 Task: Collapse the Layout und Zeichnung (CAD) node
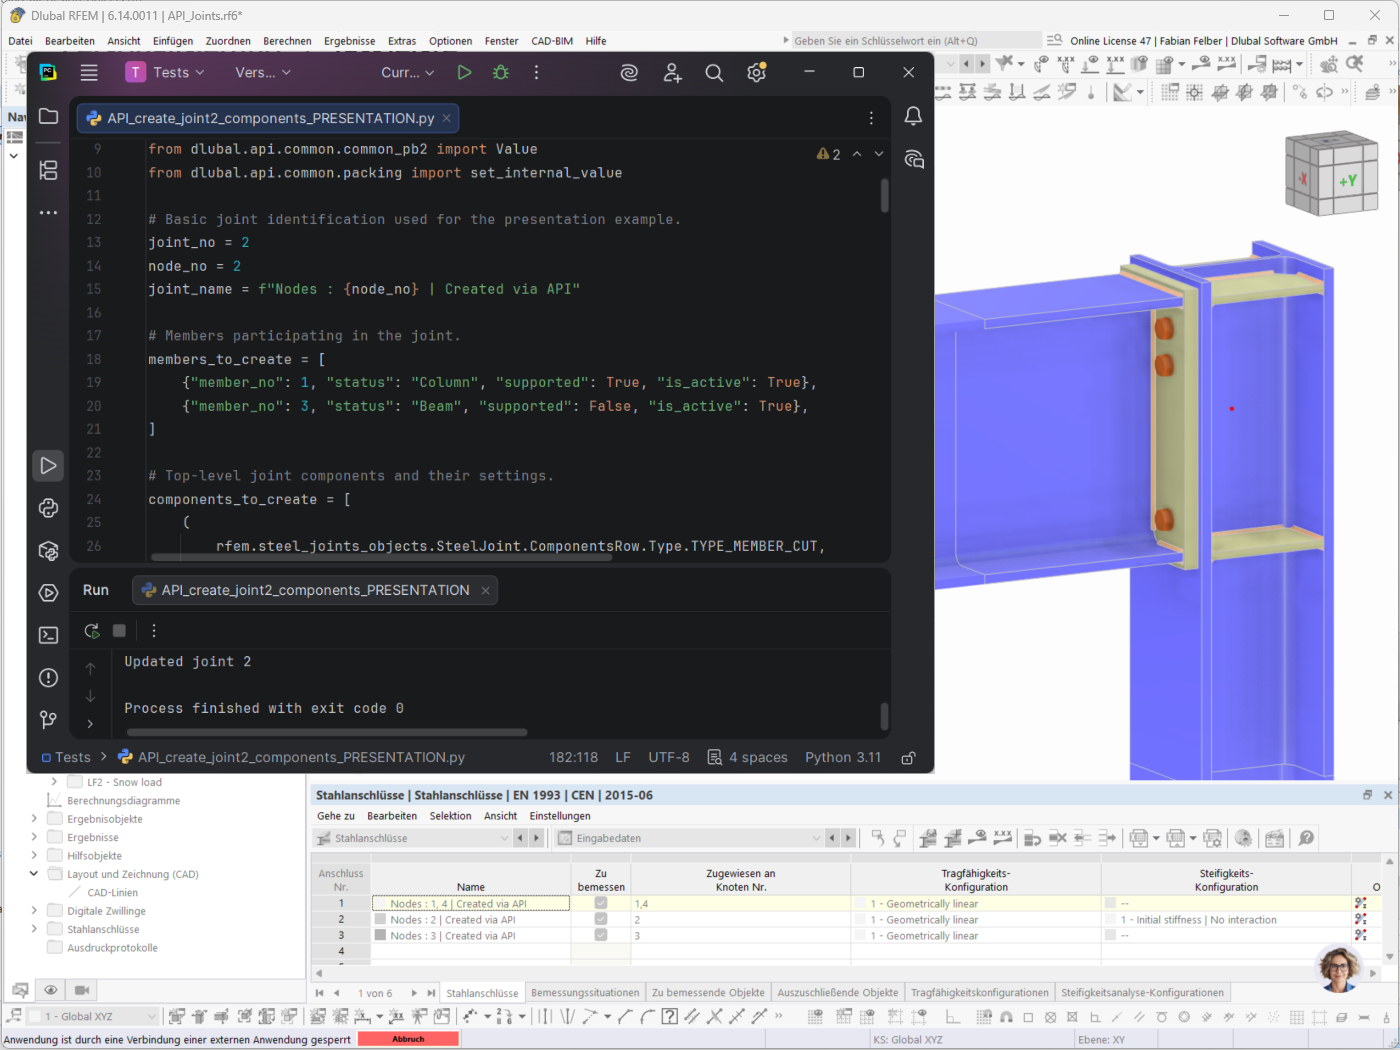pos(34,874)
